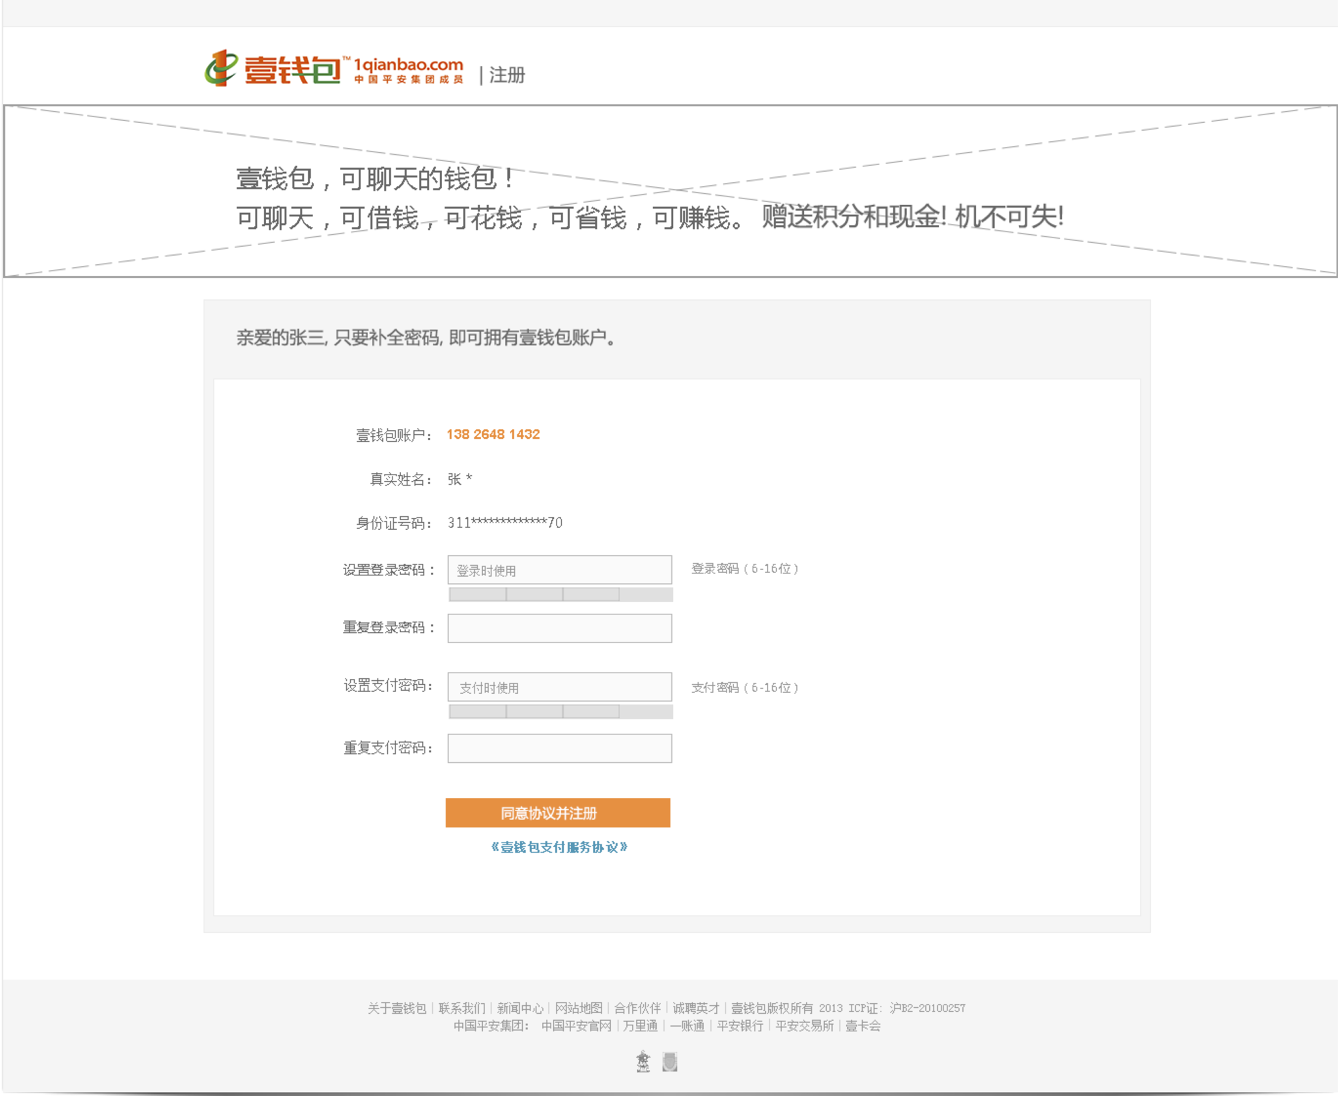Open 平安银行 footer link
The width and height of the screenshot is (1340, 1096).
740,1026
